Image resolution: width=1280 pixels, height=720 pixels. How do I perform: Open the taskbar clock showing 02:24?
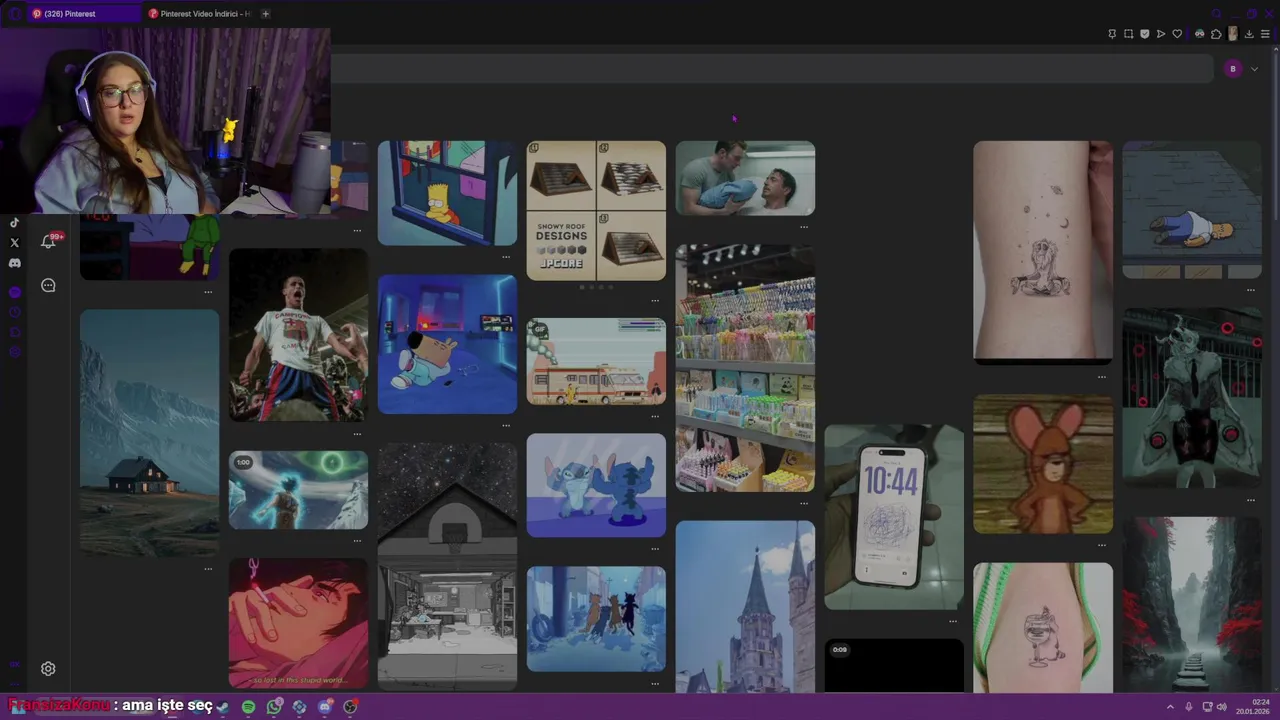coord(1253,707)
